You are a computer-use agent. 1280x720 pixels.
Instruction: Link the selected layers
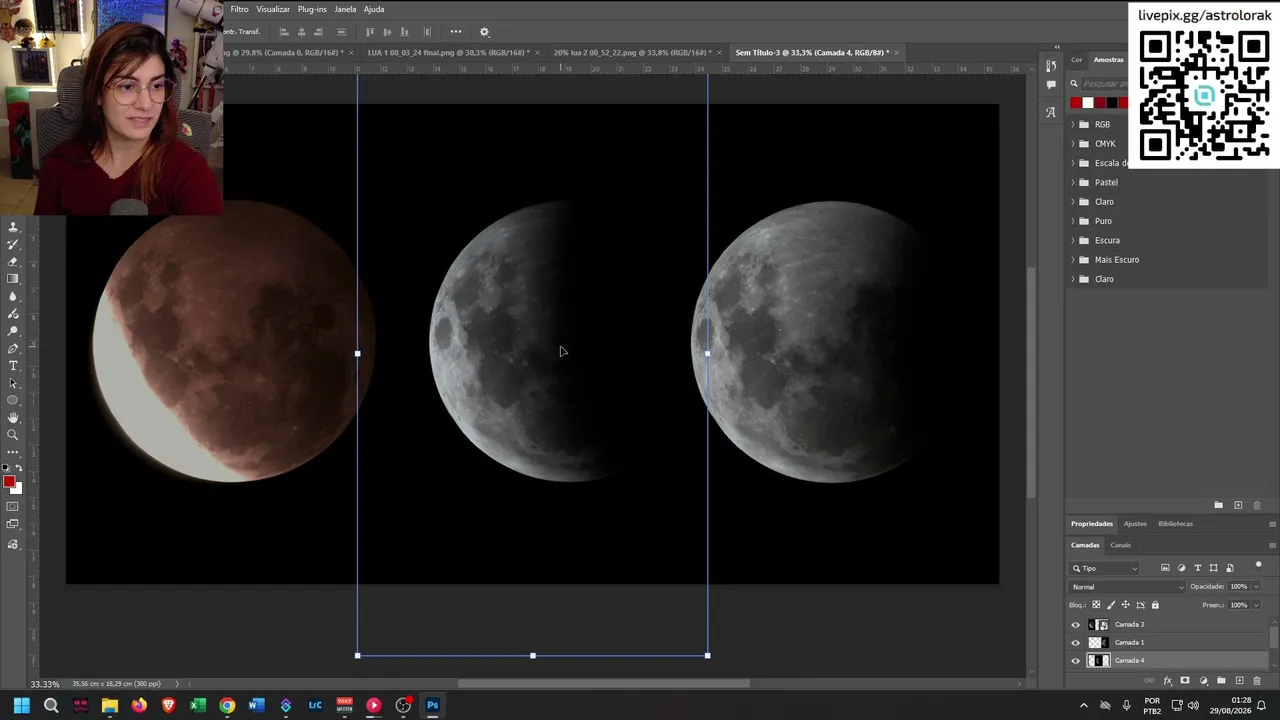(x=1149, y=681)
